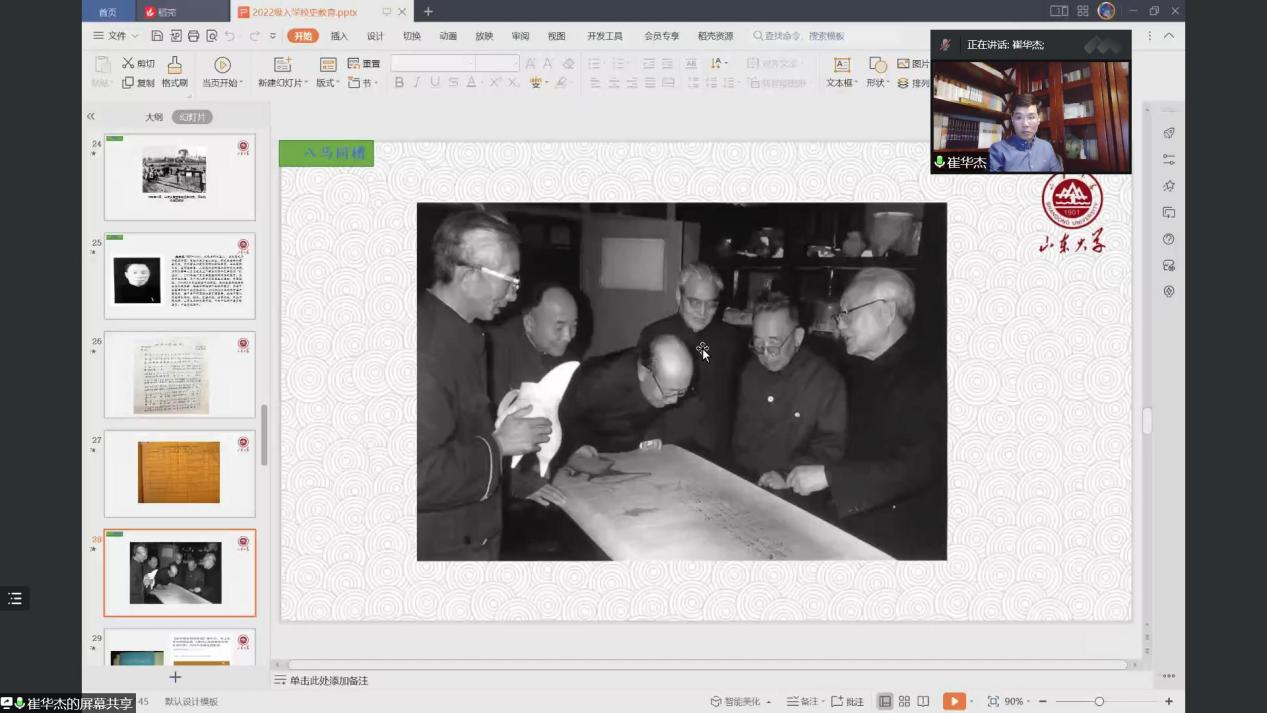Open the File (文件) menu dropdown
1267x713 pixels.
pyautogui.click(x=116, y=36)
